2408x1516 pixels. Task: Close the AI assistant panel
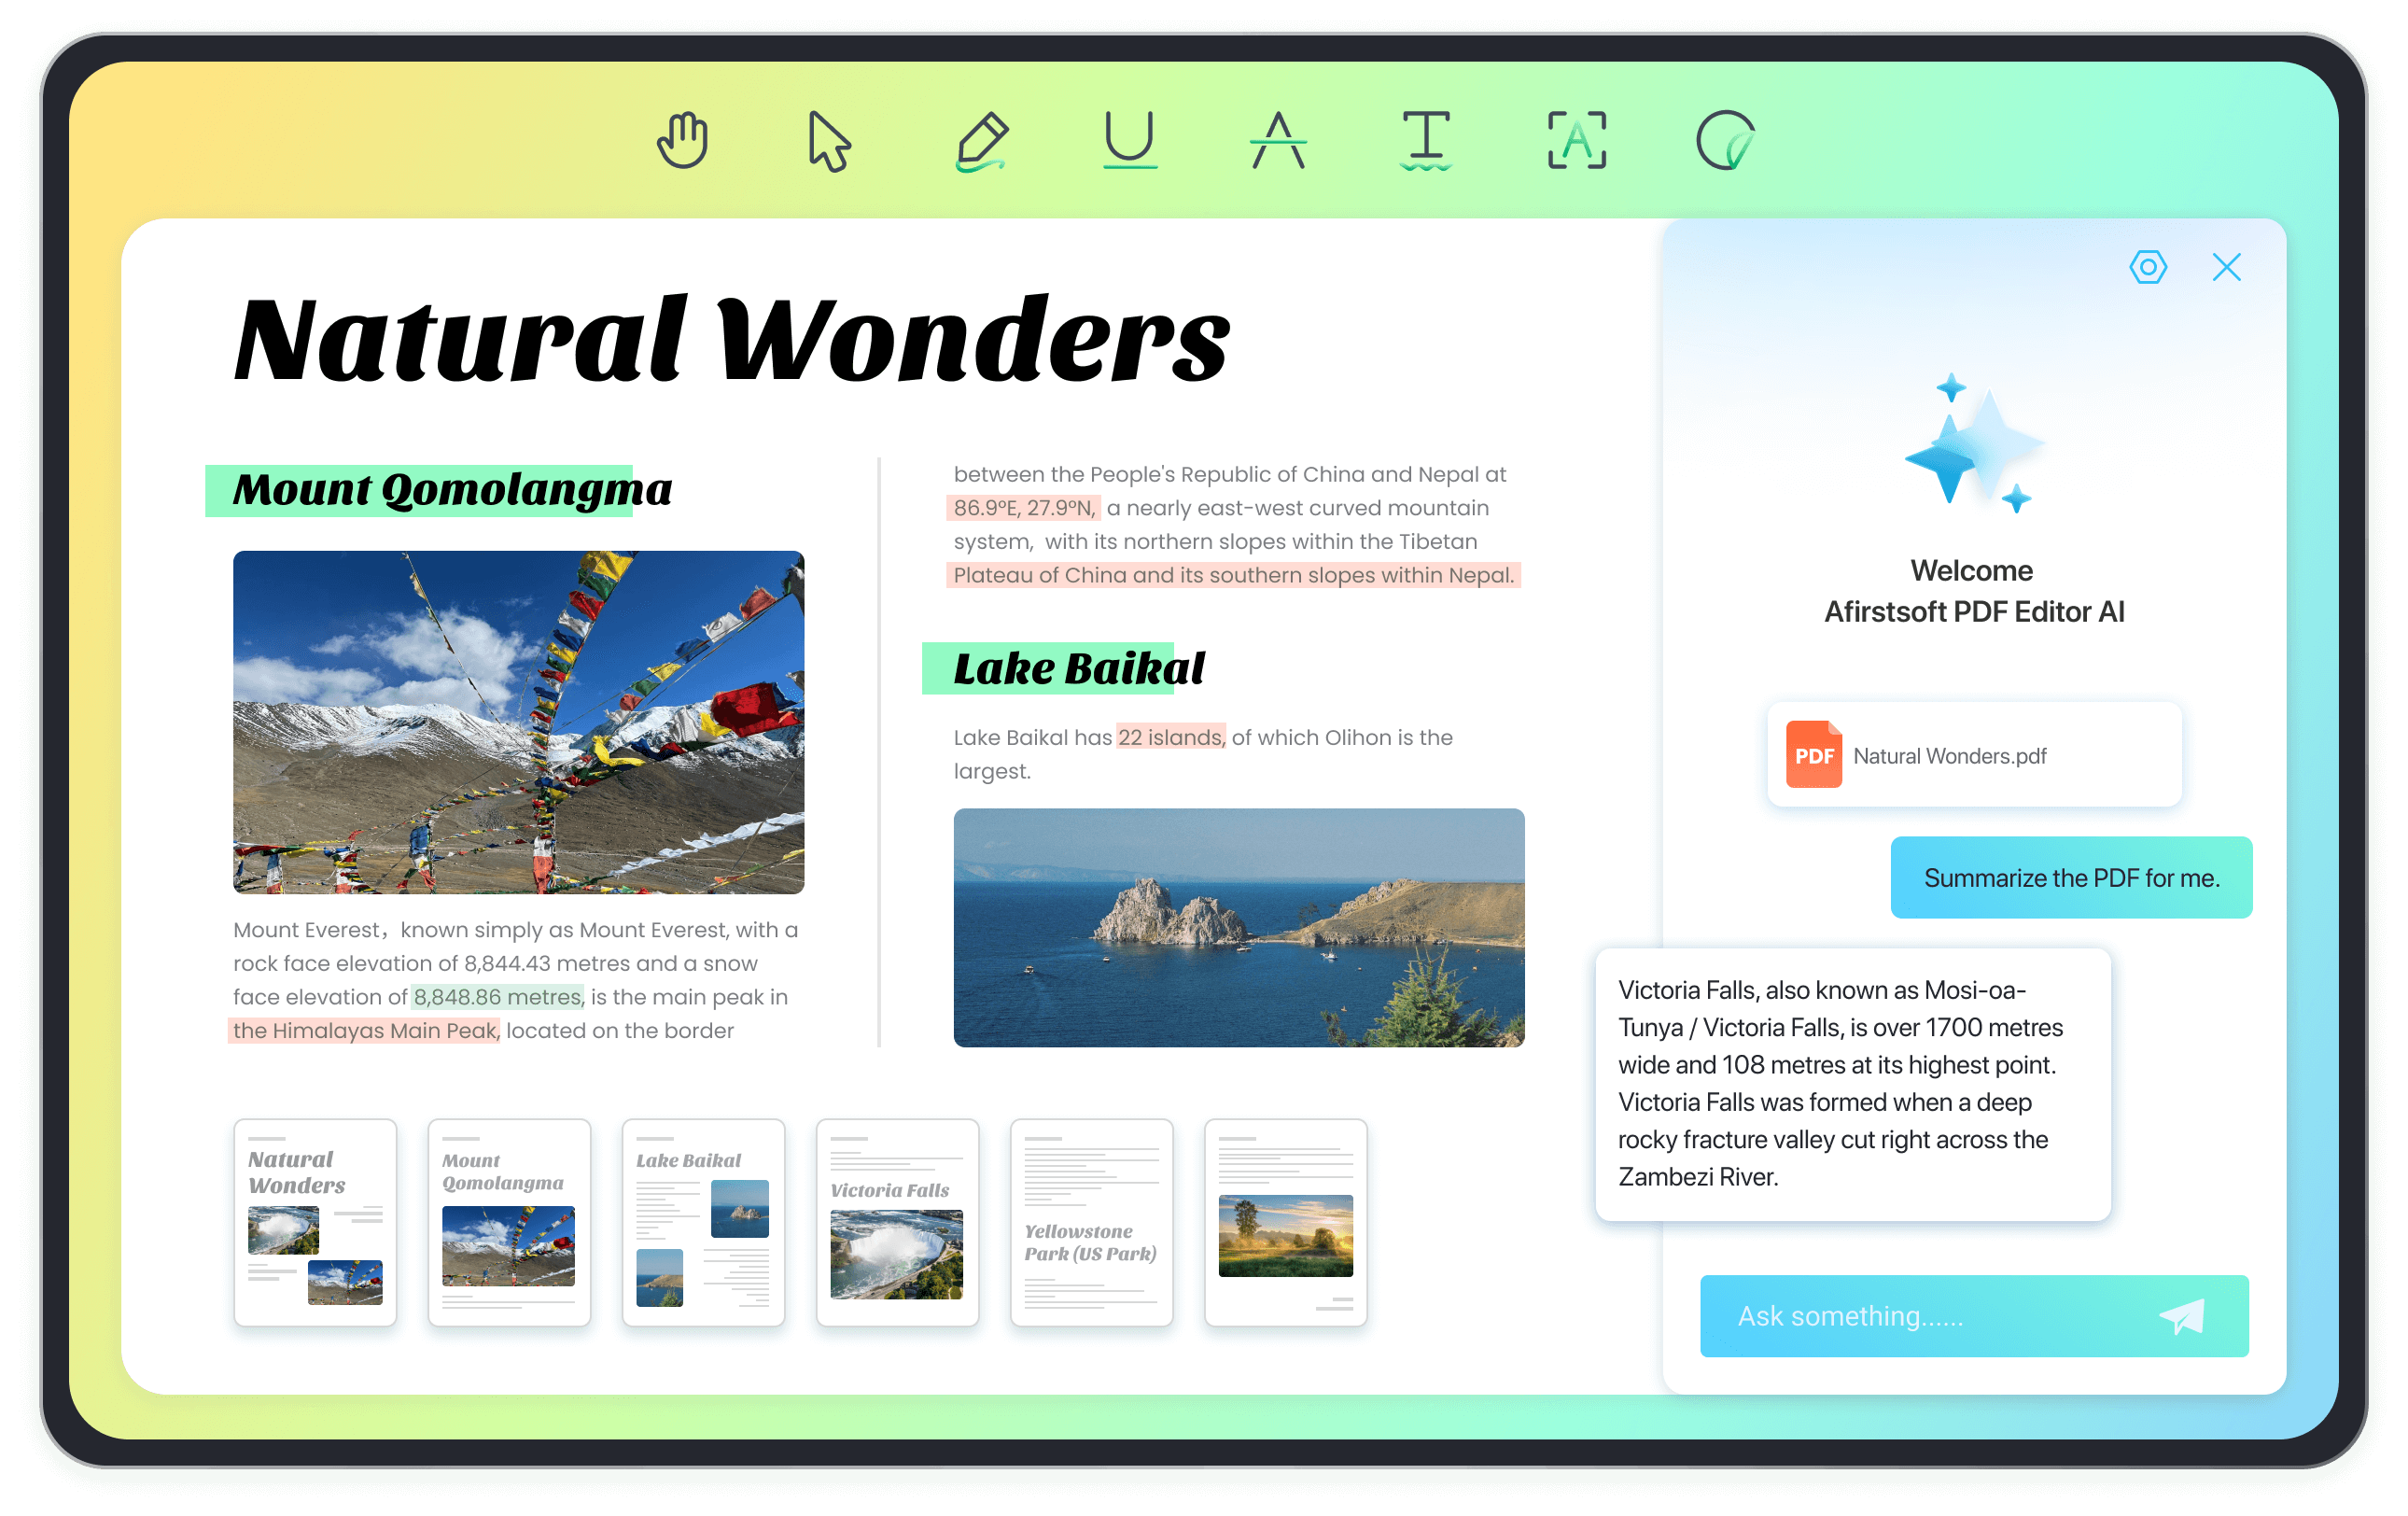2230,267
